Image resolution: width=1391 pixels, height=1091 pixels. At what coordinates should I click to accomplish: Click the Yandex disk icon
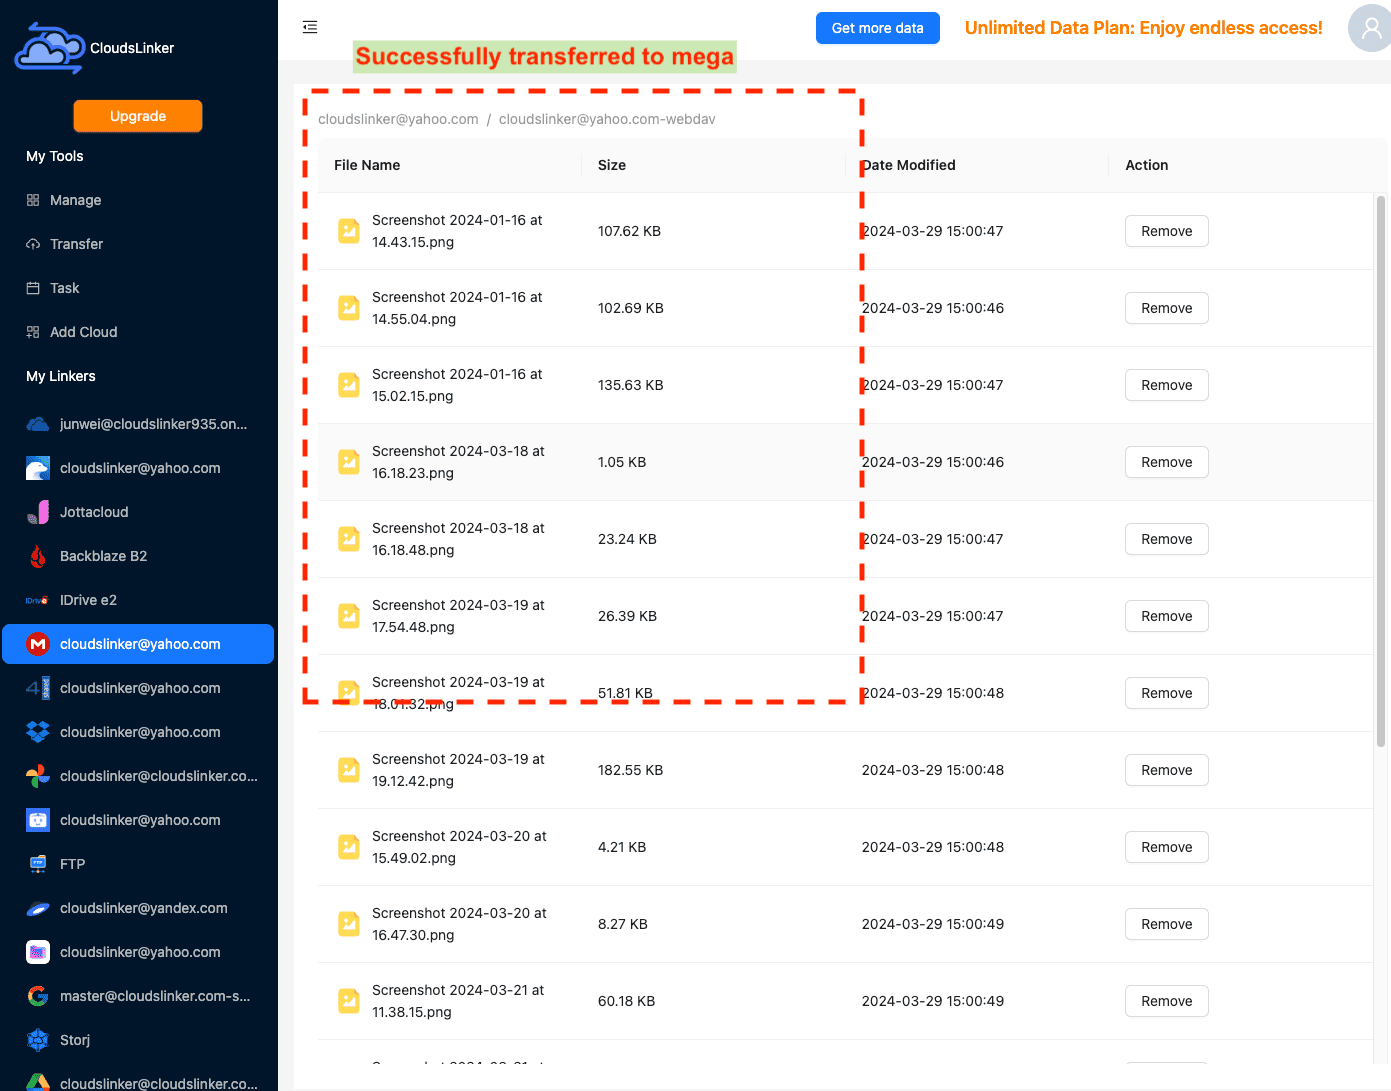38,908
